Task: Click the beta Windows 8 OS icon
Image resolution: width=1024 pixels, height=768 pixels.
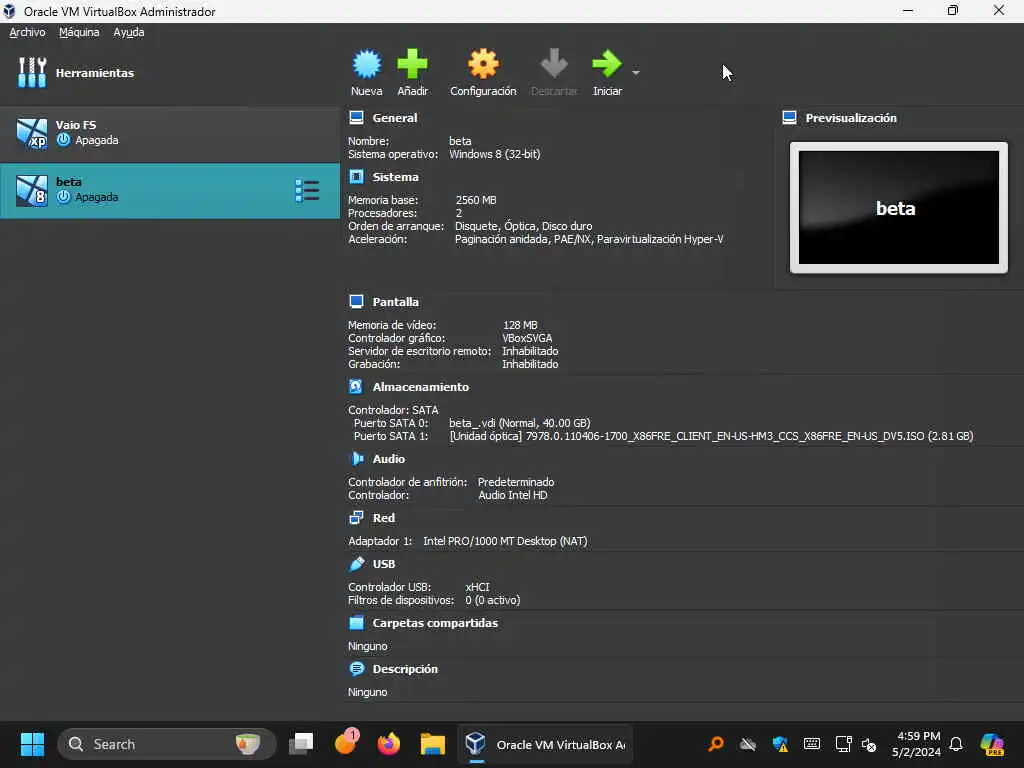Action: tap(31, 191)
